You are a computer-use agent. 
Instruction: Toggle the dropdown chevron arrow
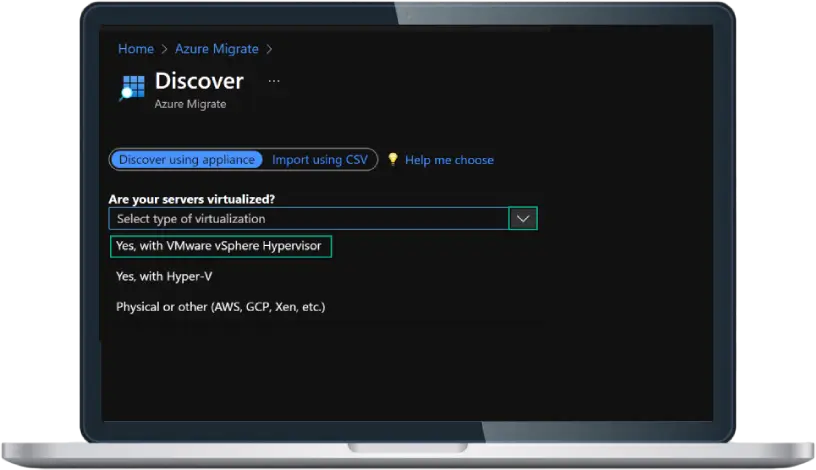point(523,219)
